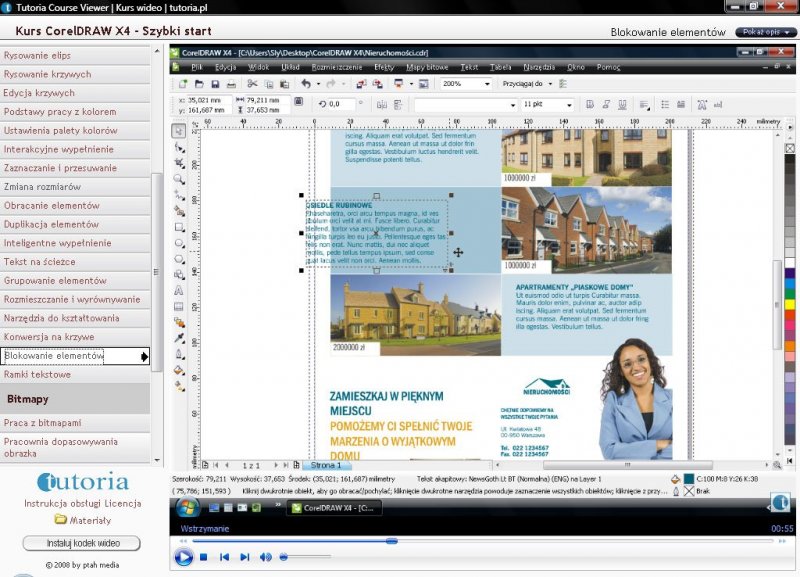Undo the last action with arrow icon
This screenshot has width=800, height=577.
(306, 84)
